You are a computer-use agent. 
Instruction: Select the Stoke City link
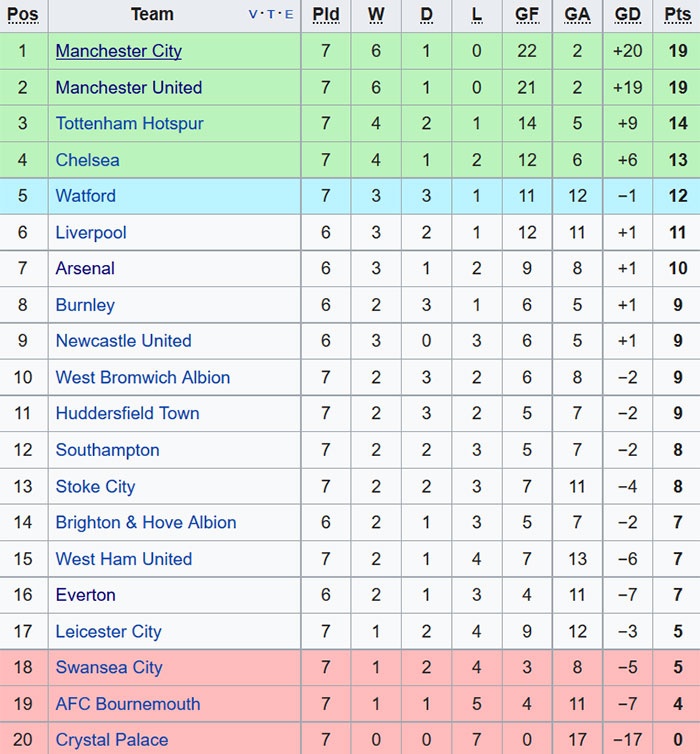(95, 486)
